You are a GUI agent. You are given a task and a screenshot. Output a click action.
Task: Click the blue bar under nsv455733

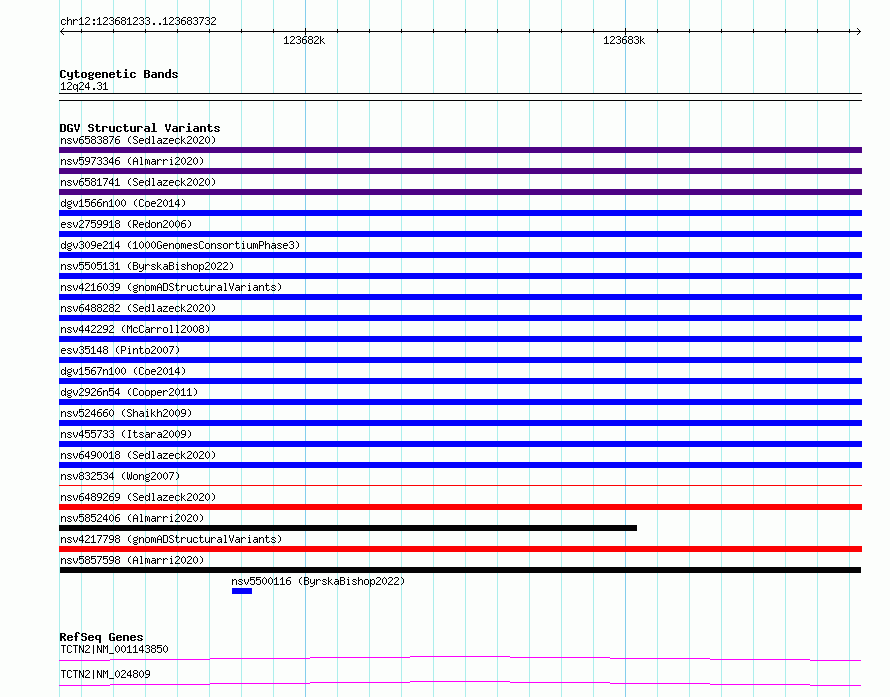click(x=460, y=444)
